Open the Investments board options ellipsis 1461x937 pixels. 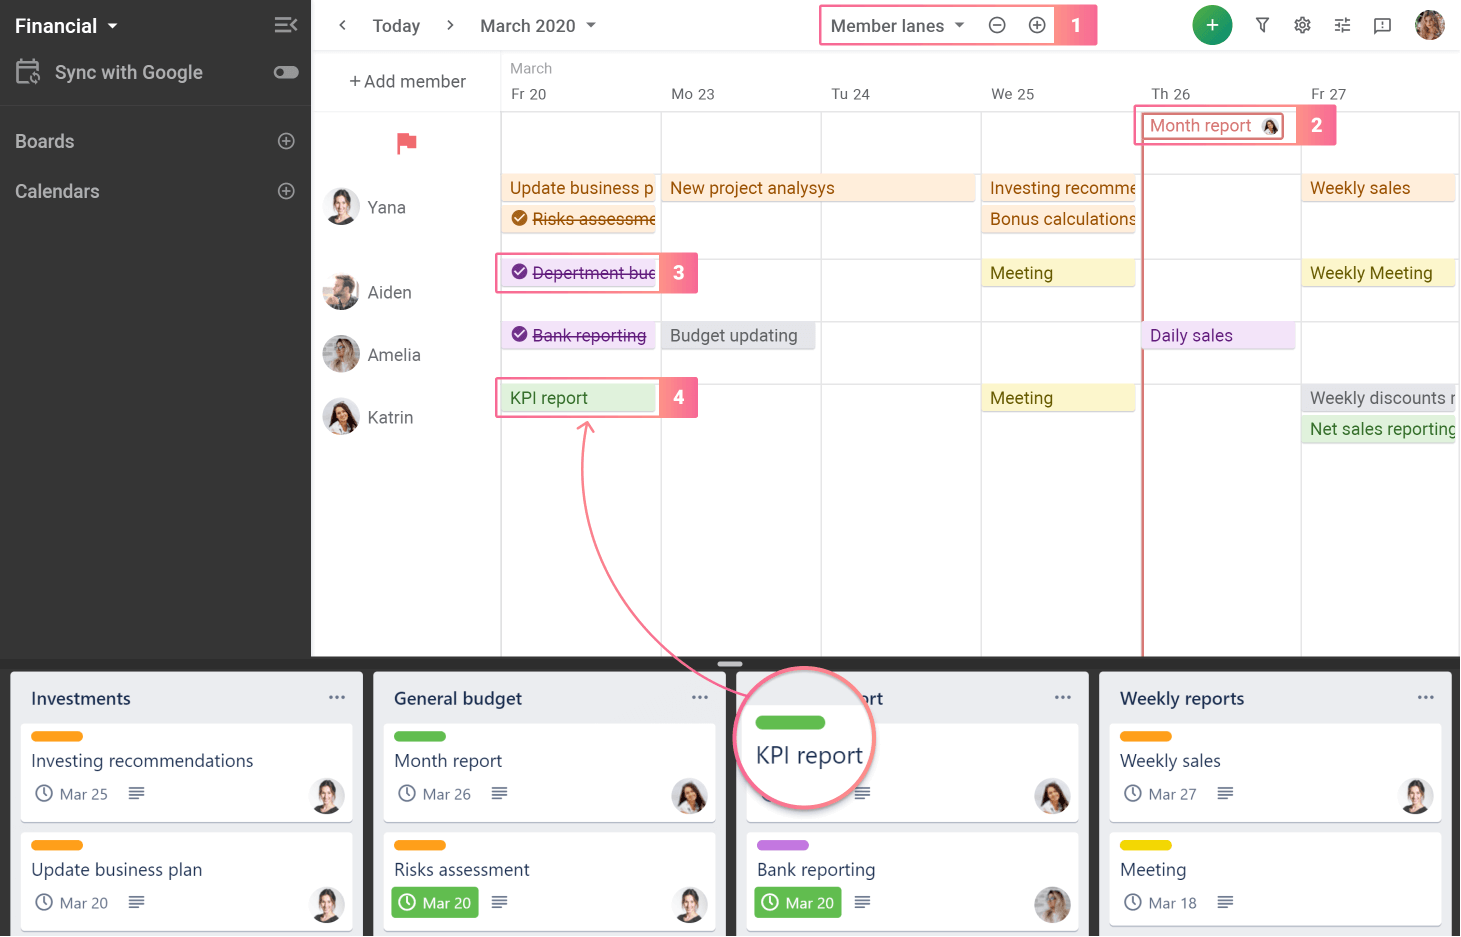(337, 697)
